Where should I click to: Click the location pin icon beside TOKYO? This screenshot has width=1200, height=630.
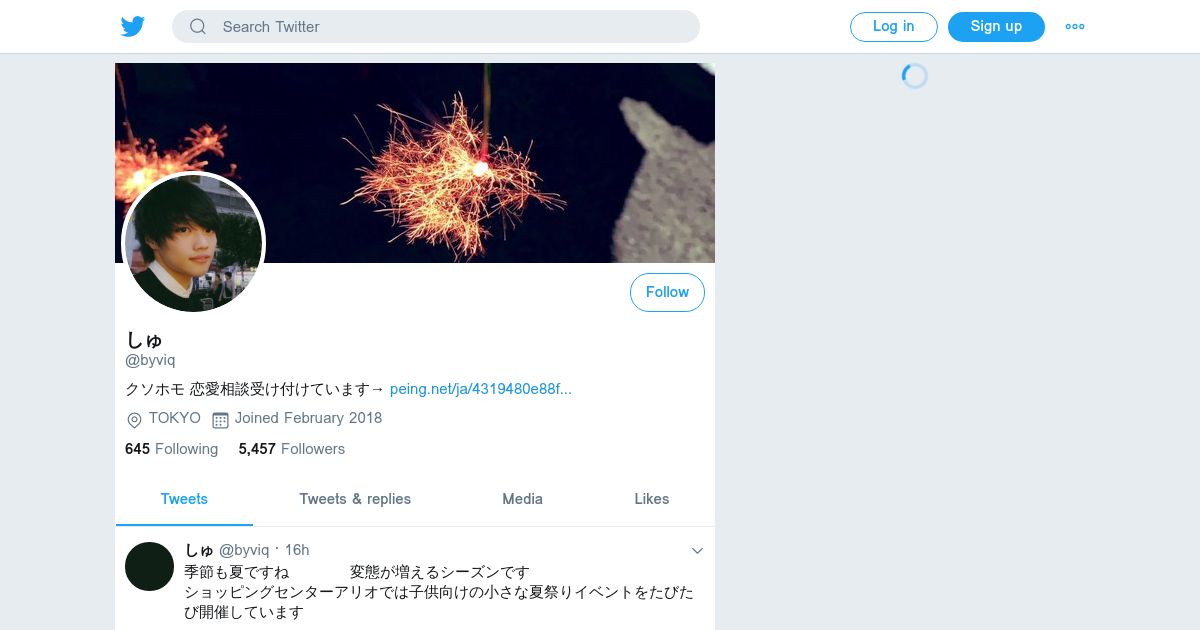point(134,420)
